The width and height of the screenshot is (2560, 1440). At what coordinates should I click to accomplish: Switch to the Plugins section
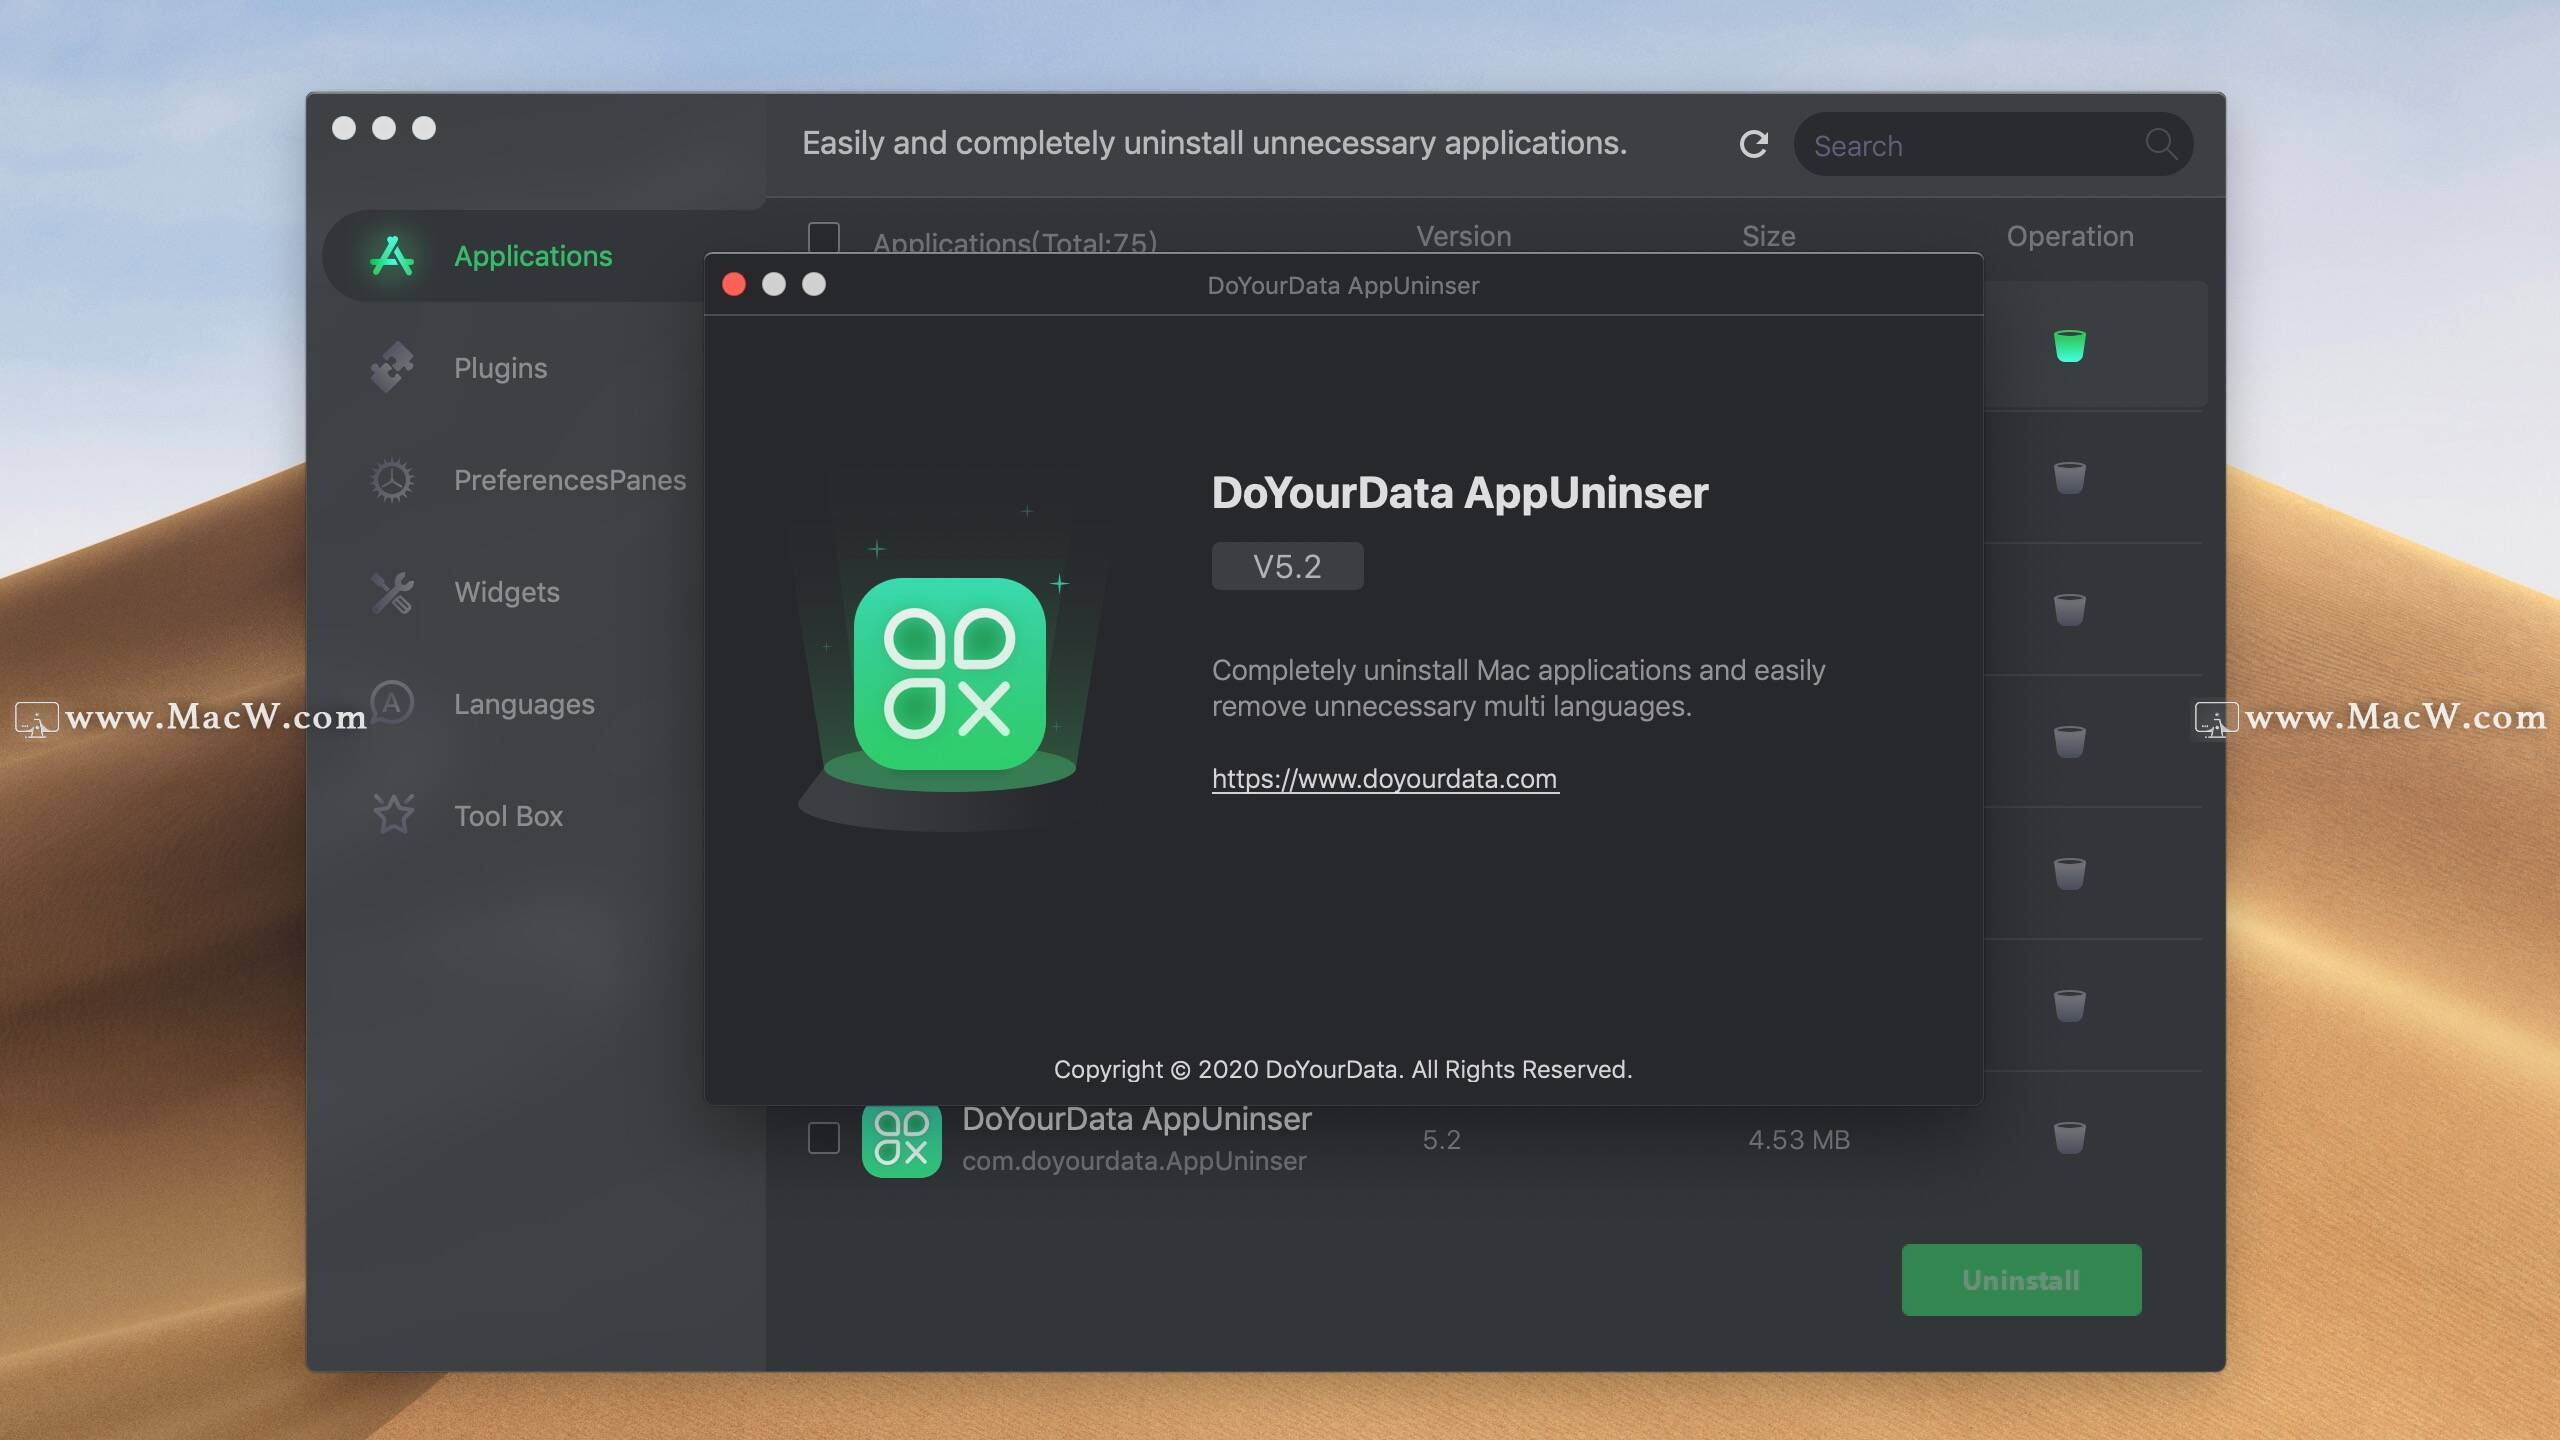tap(500, 368)
